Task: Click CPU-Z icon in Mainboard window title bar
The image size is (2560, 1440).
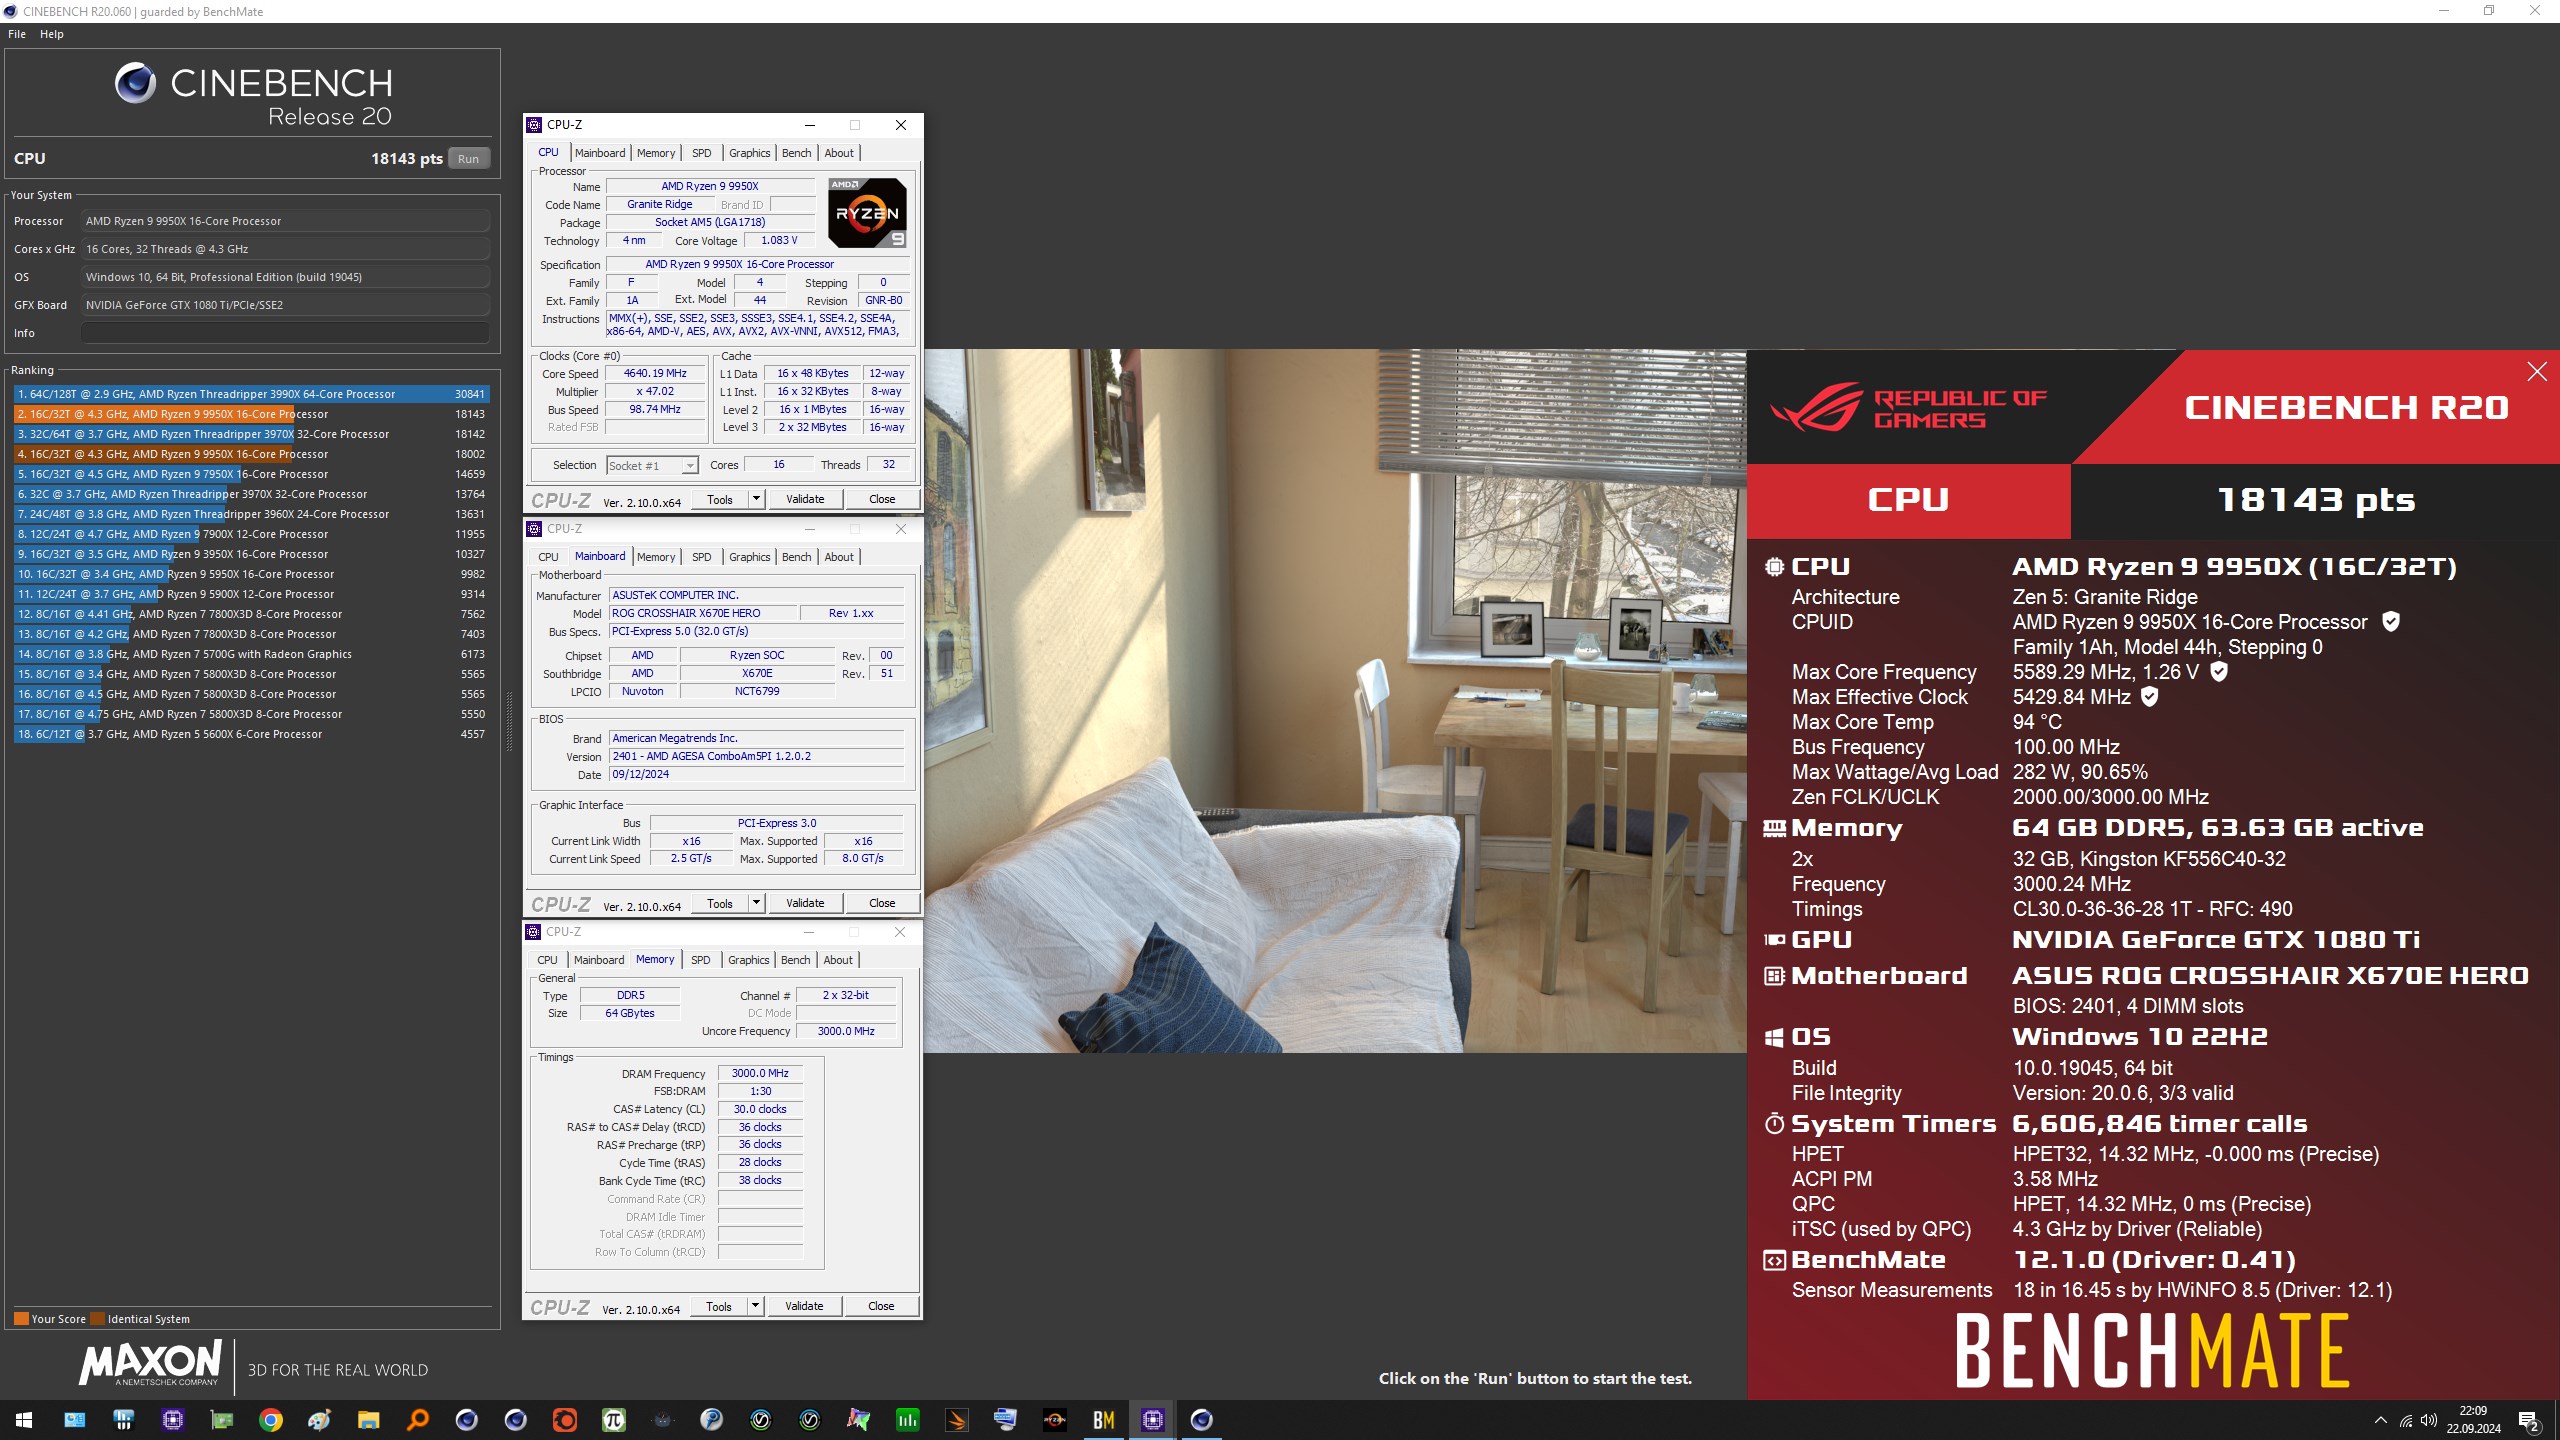Action: pos(534,529)
